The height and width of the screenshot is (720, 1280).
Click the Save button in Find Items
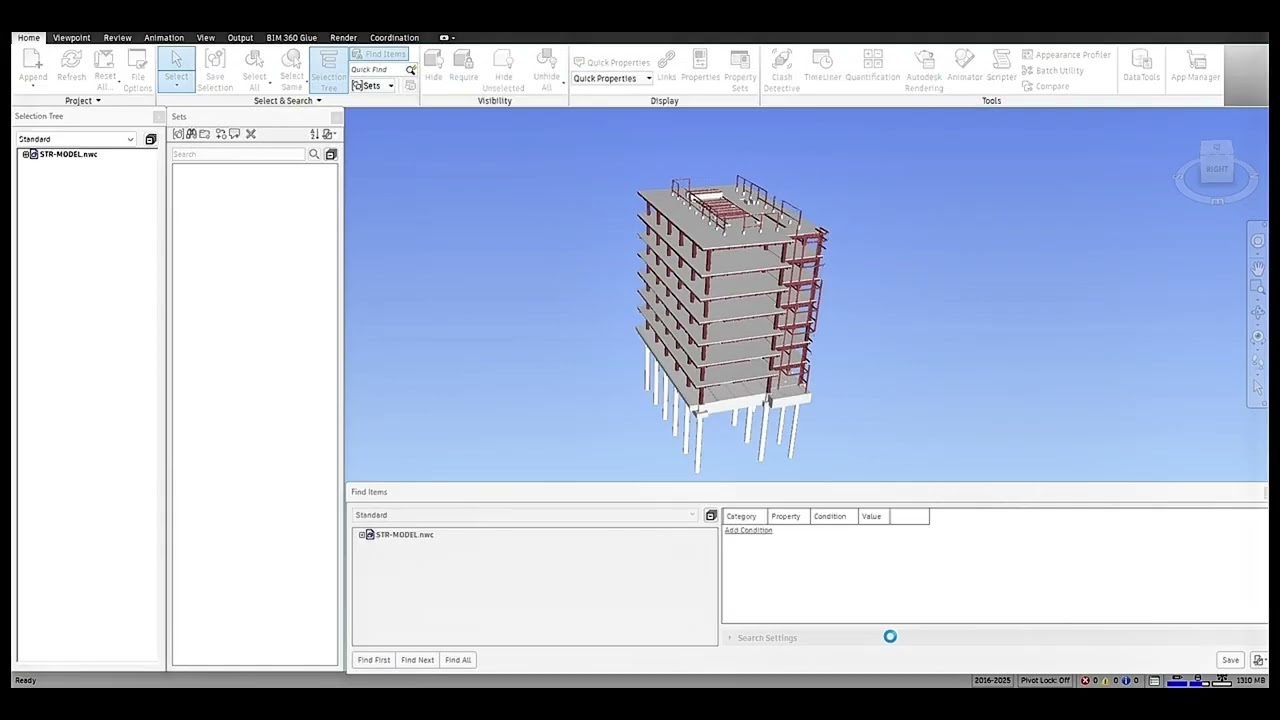click(1230, 660)
